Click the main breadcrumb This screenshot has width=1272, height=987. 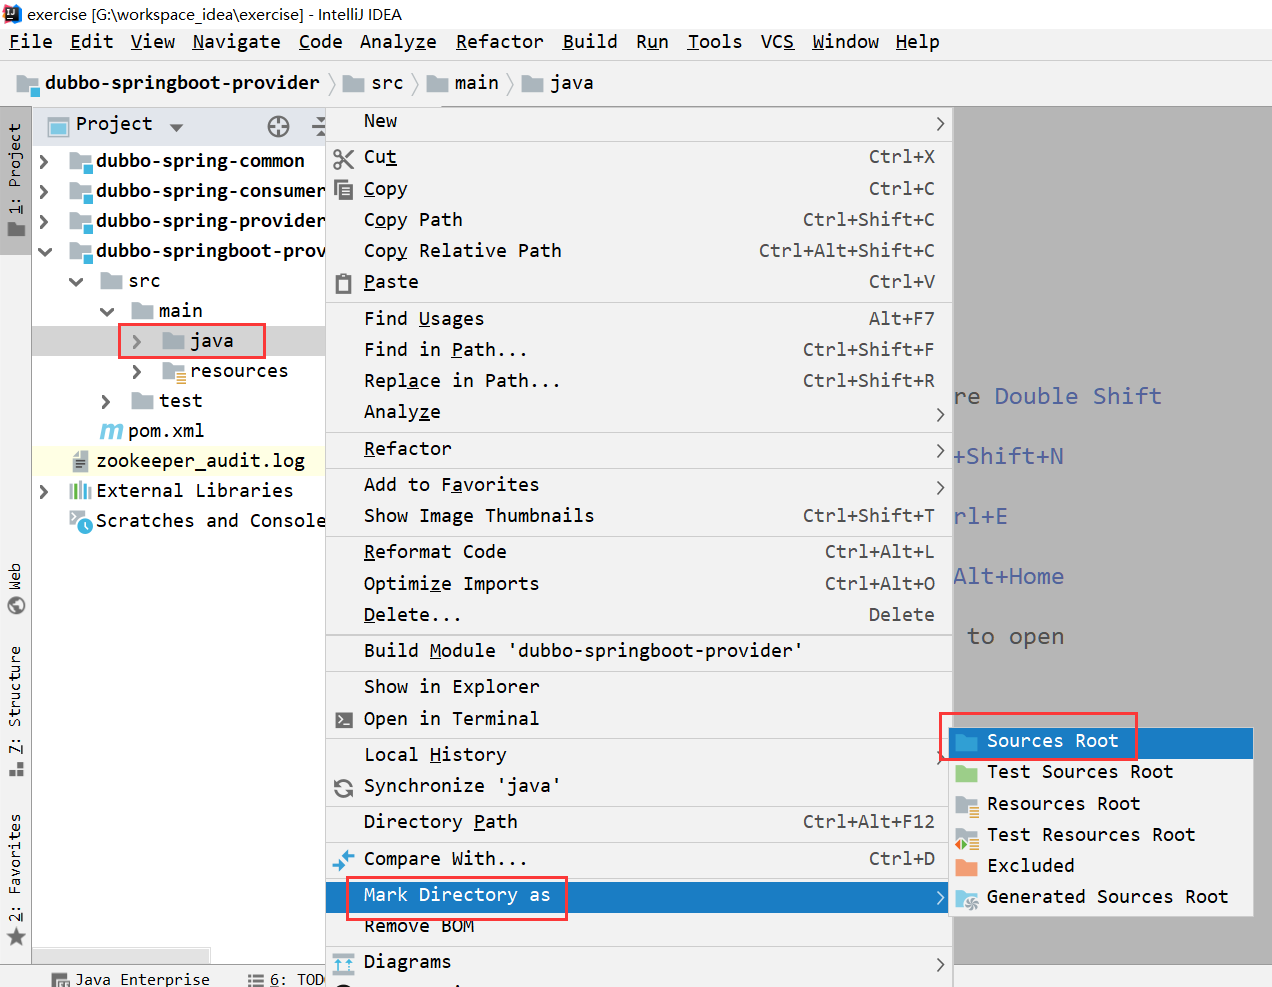tap(463, 83)
